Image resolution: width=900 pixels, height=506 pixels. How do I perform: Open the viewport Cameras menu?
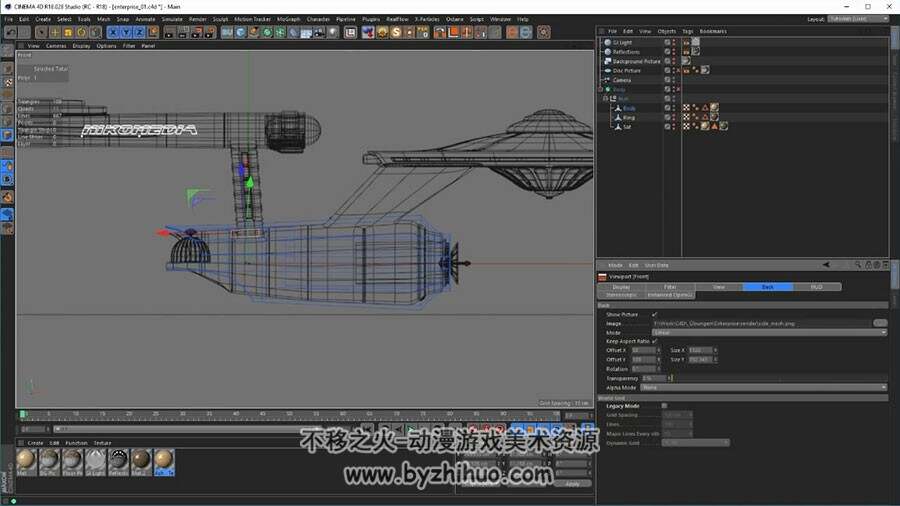(56, 45)
